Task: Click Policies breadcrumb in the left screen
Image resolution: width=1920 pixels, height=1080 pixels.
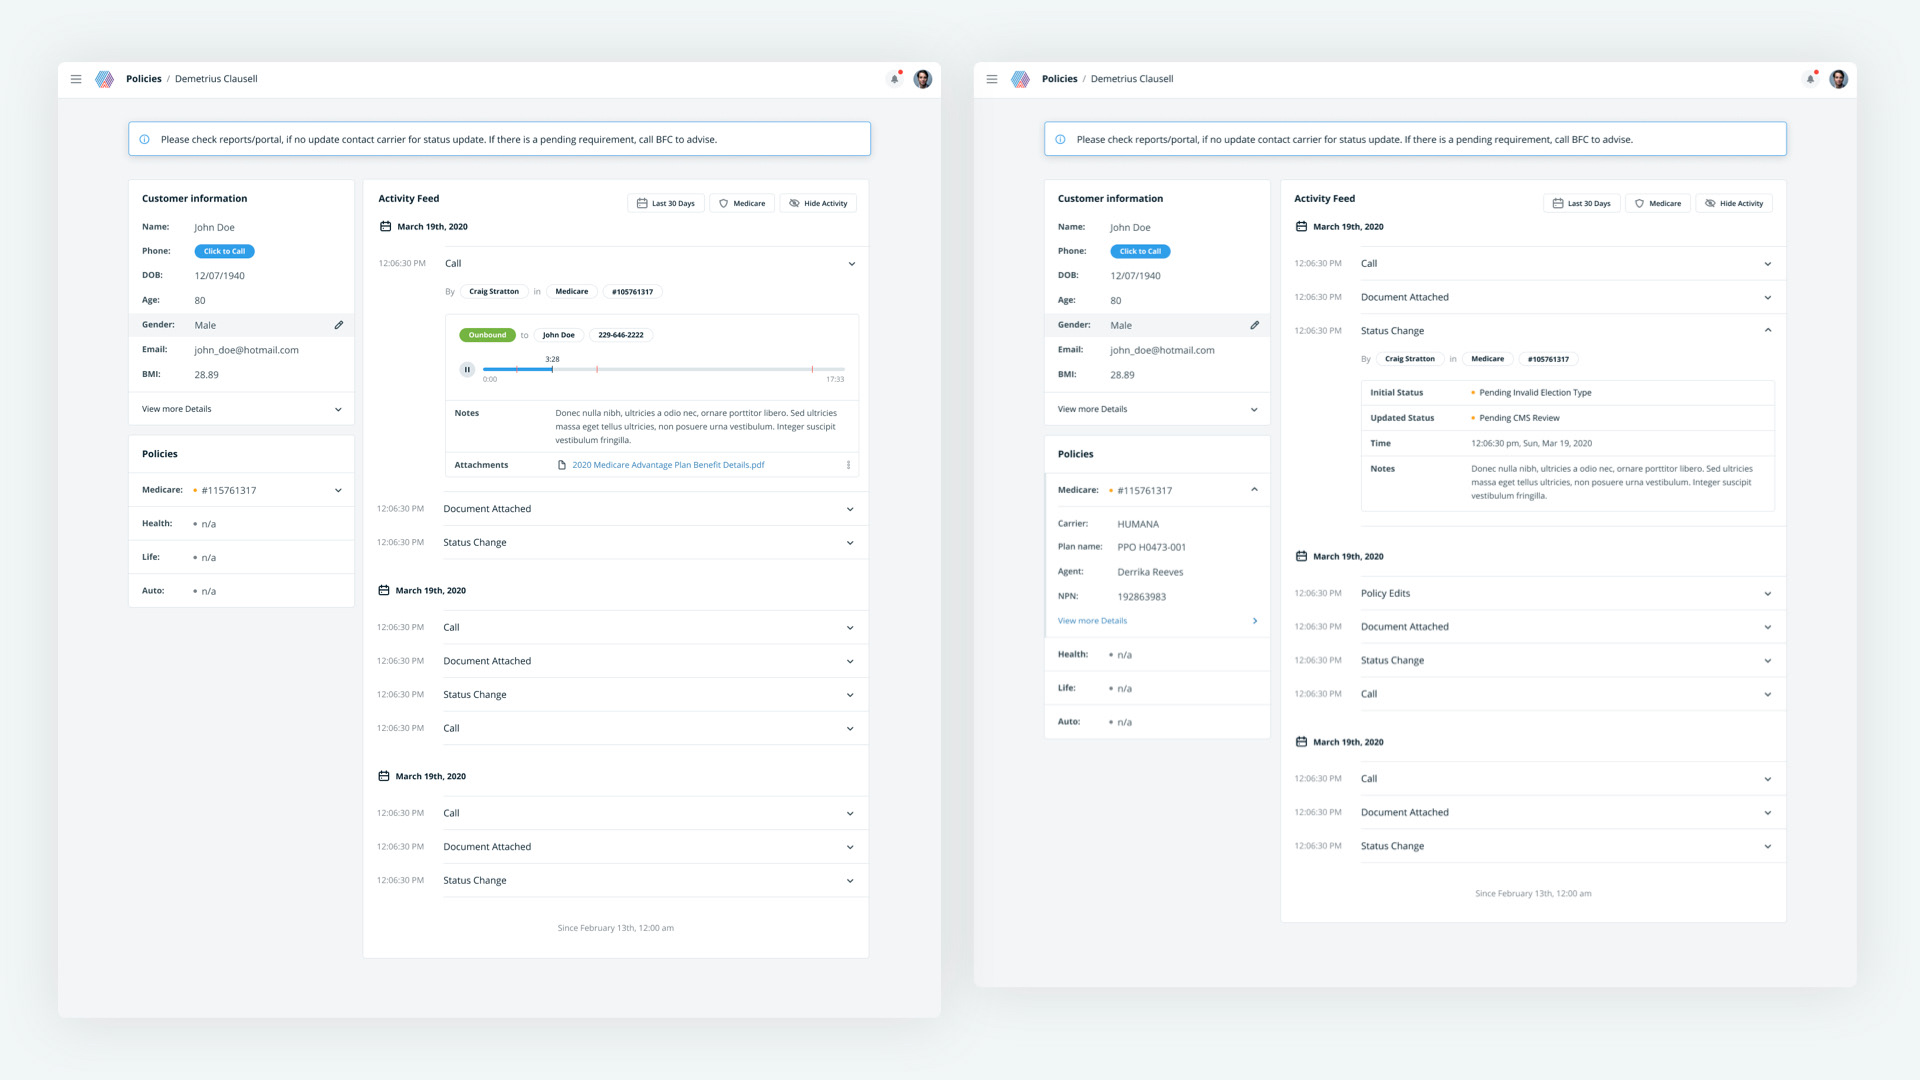Action: 143,79
